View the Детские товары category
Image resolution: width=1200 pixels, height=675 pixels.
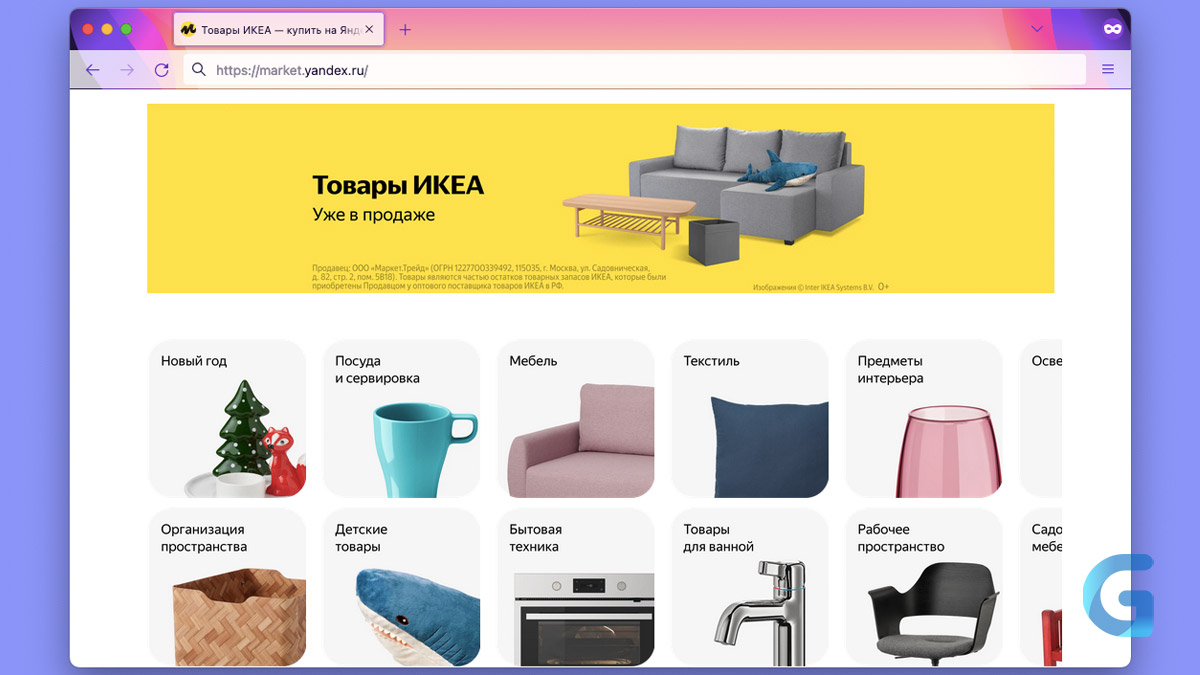click(401, 587)
